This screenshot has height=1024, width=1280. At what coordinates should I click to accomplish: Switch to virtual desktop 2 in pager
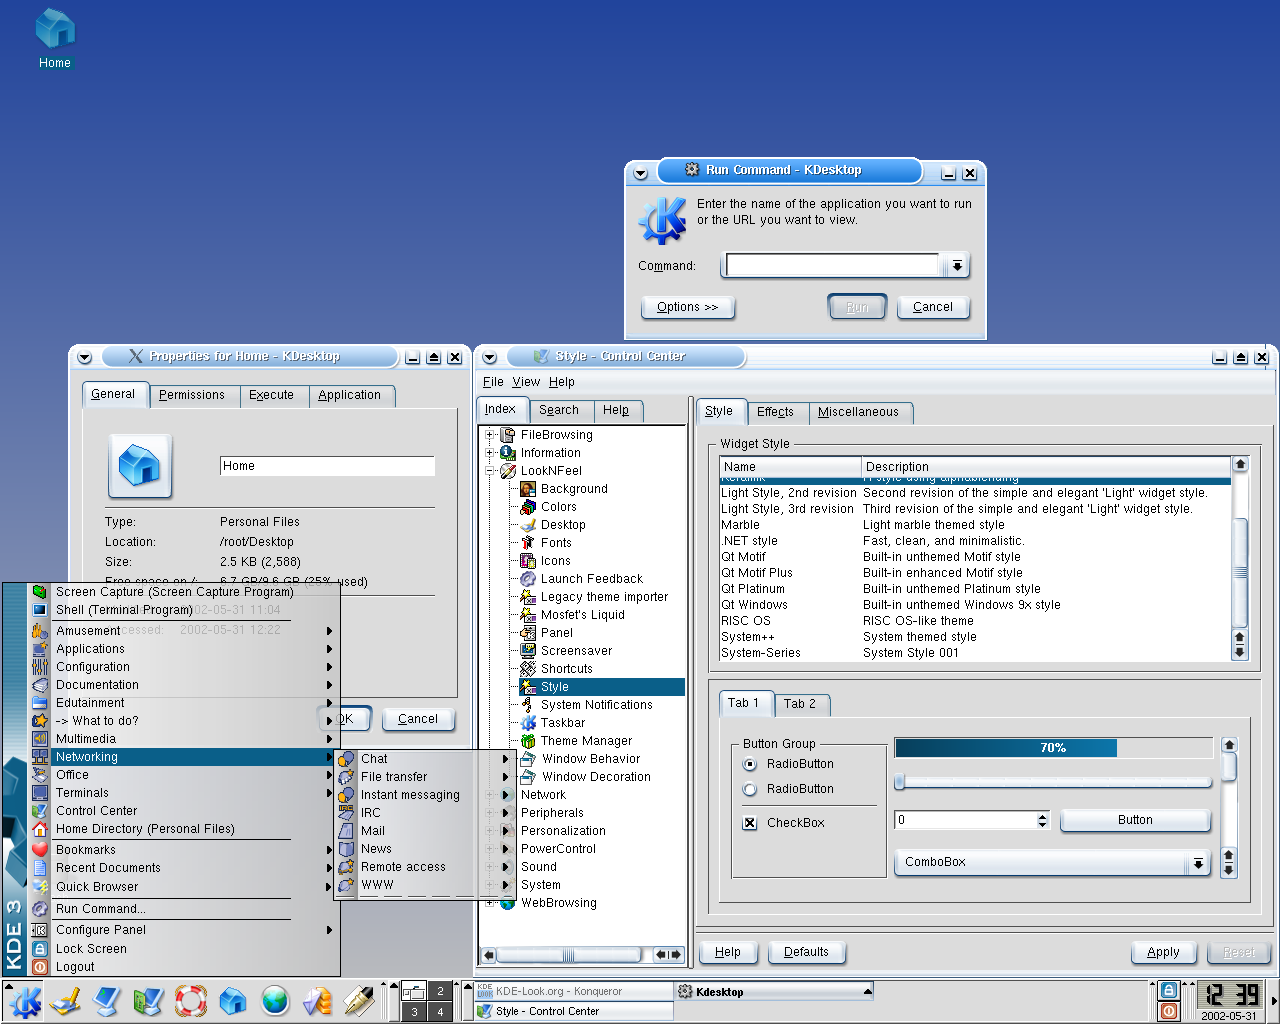pyautogui.click(x=440, y=991)
